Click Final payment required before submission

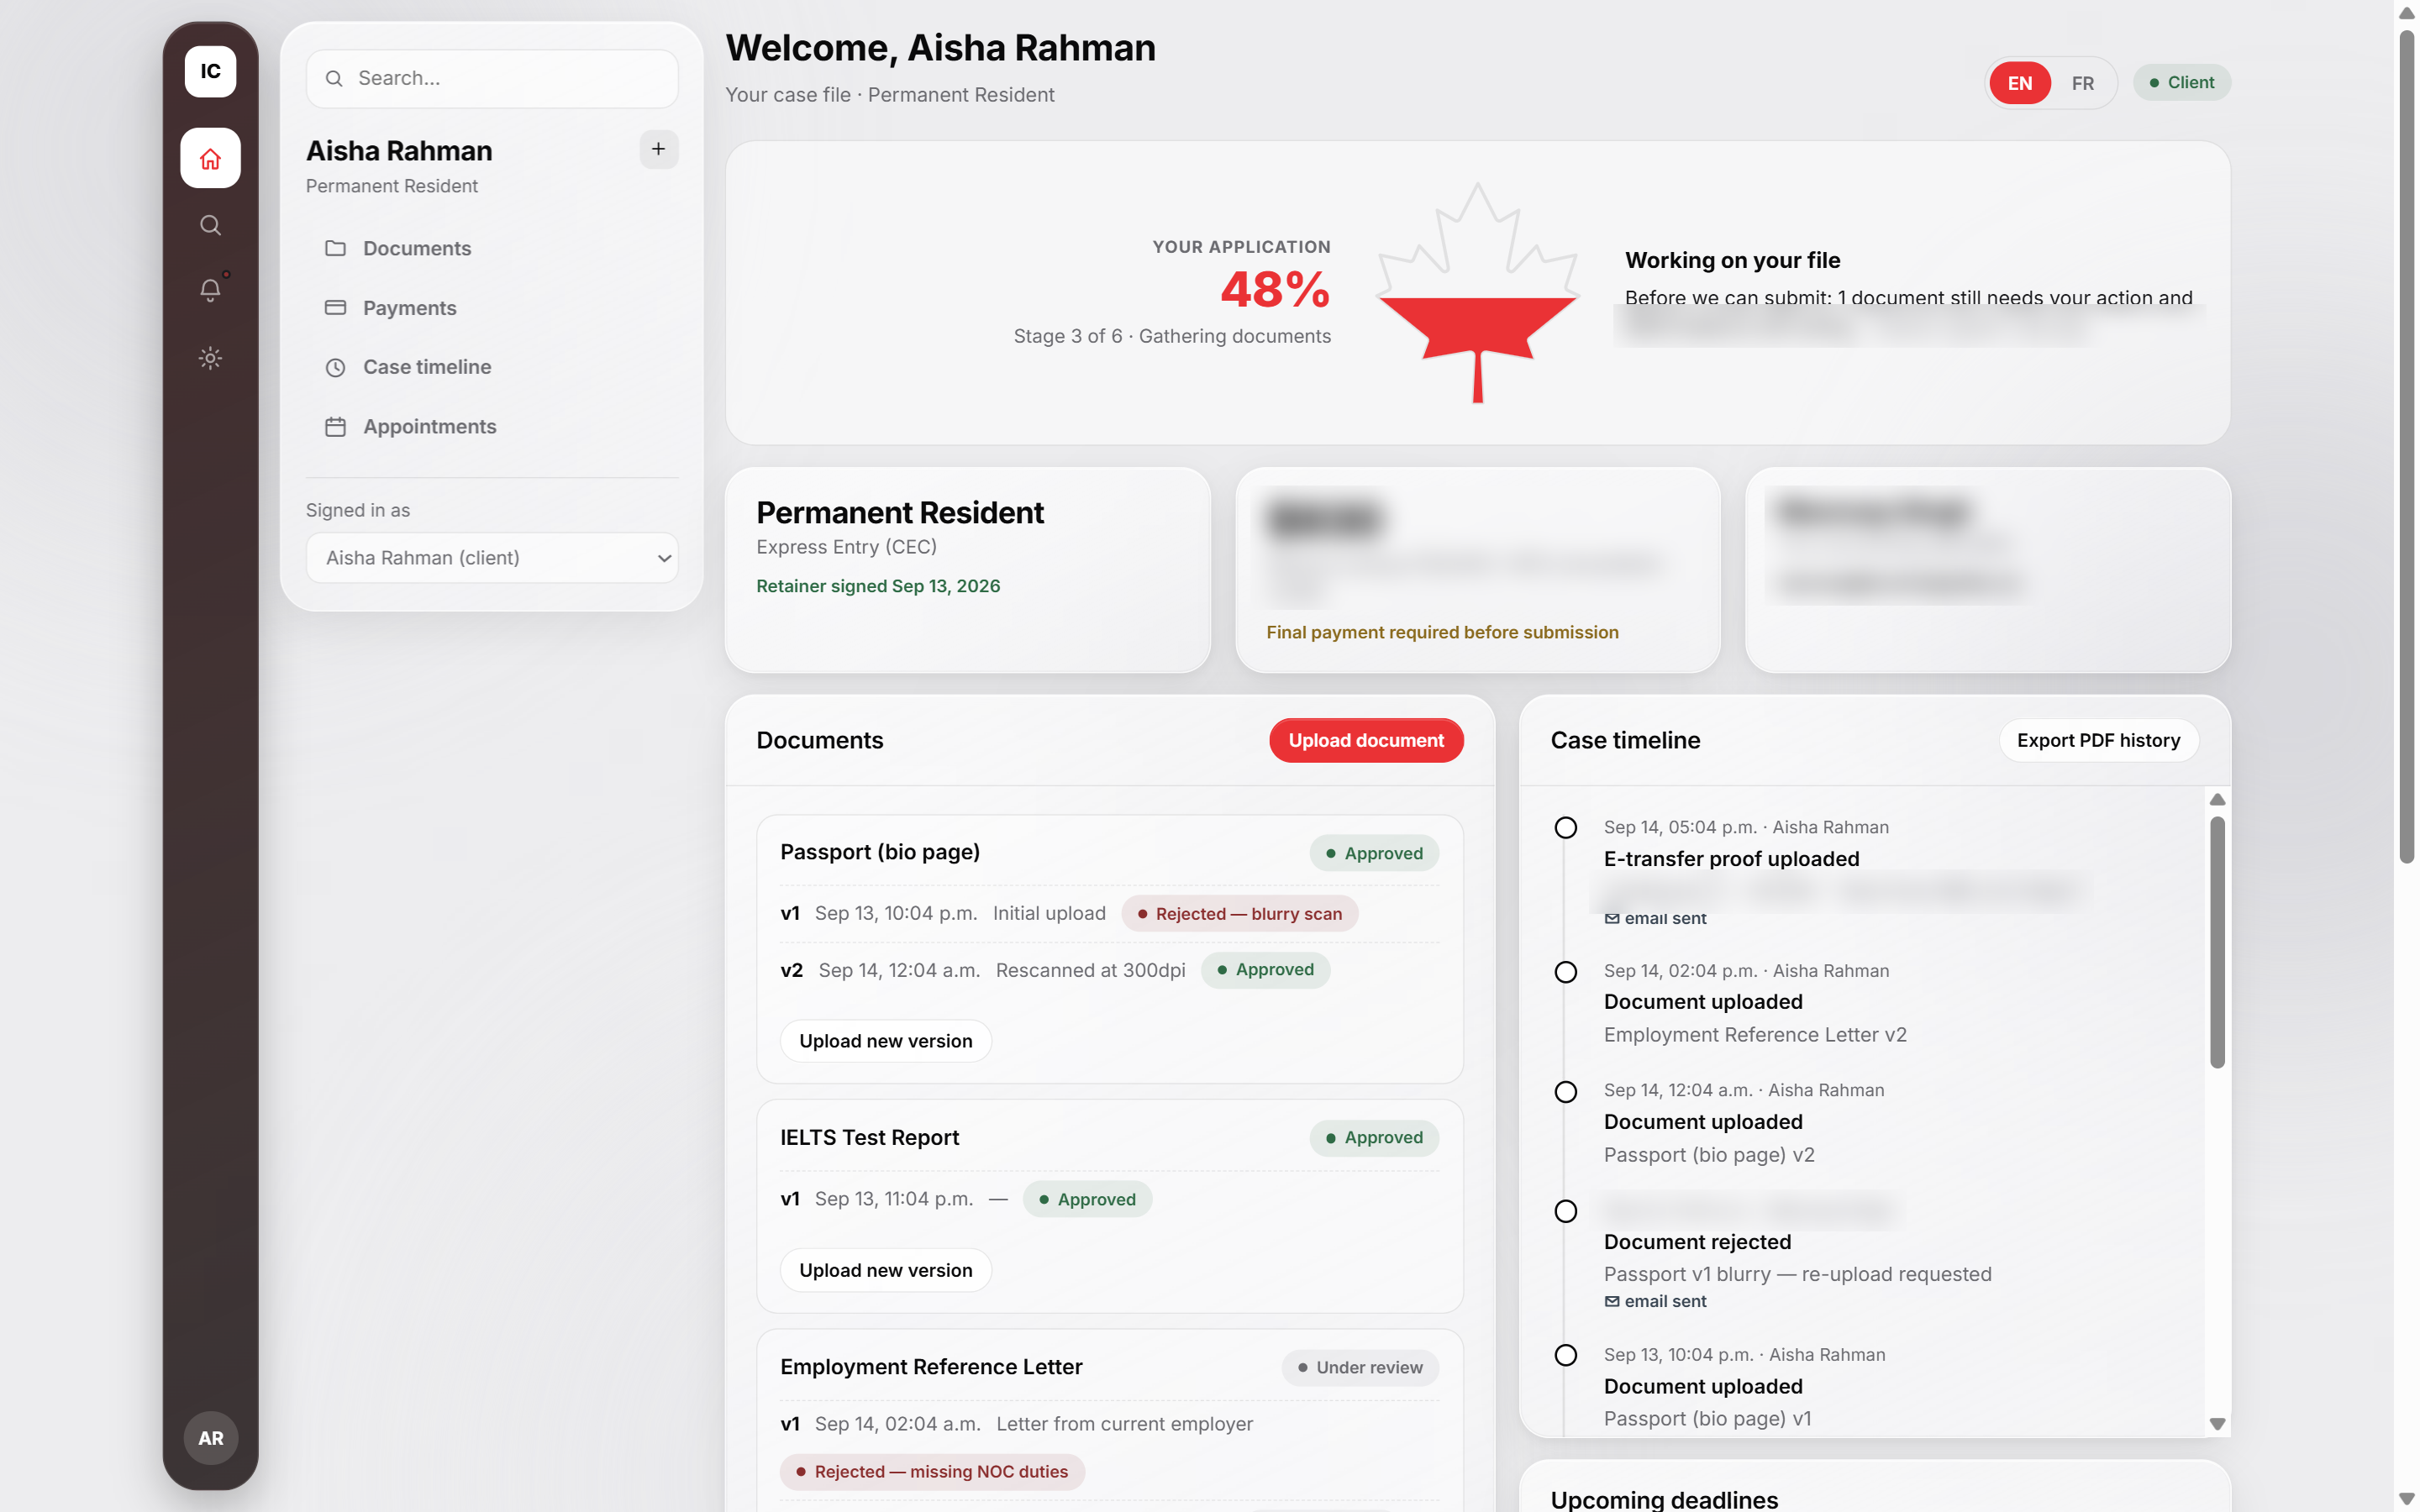pos(1442,632)
